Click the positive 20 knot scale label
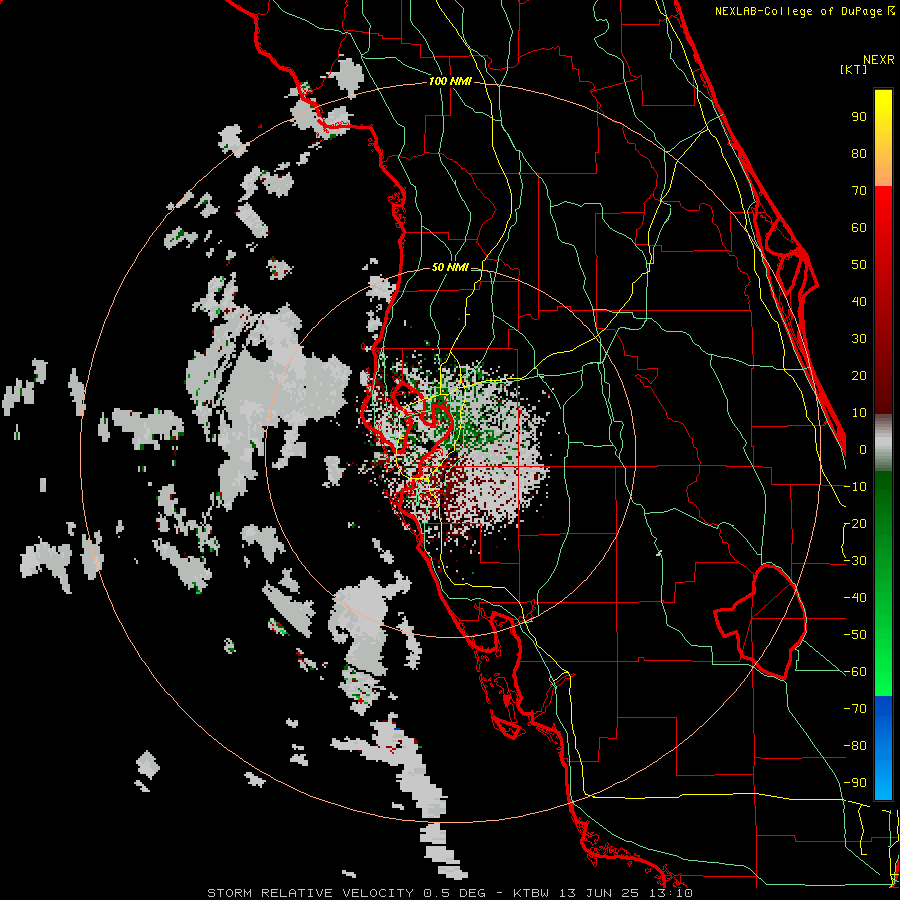The width and height of the screenshot is (900, 900). click(859, 376)
